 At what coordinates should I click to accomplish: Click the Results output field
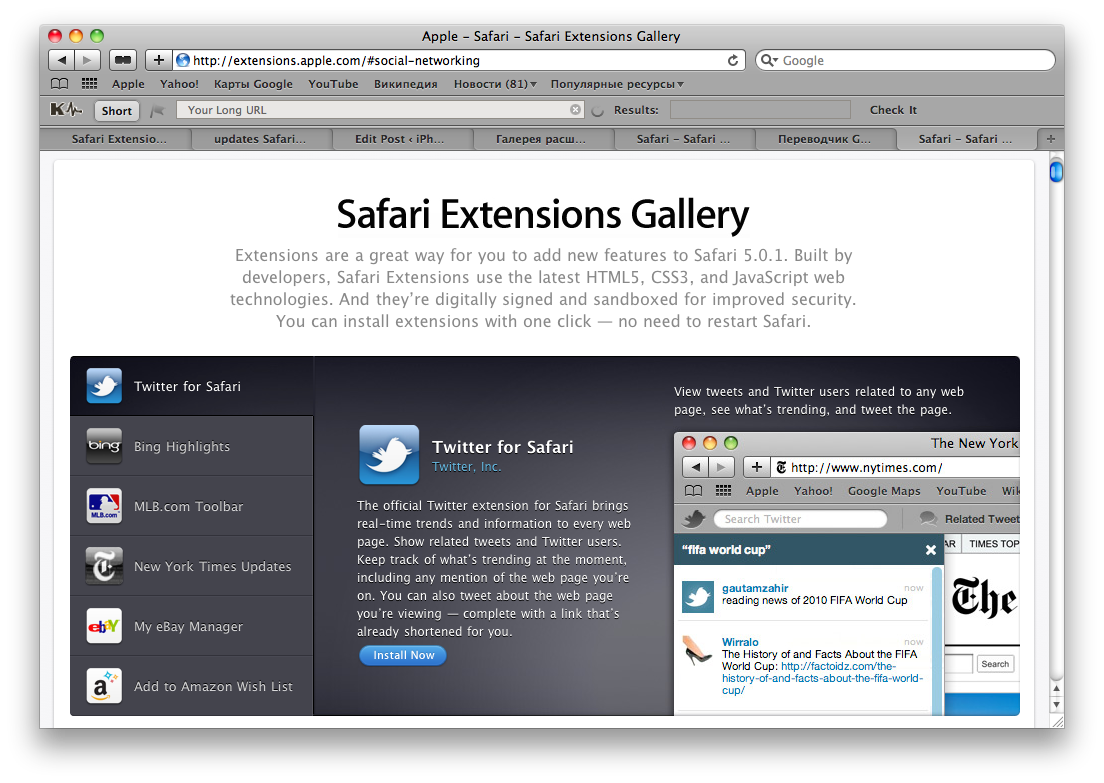coord(760,110)
